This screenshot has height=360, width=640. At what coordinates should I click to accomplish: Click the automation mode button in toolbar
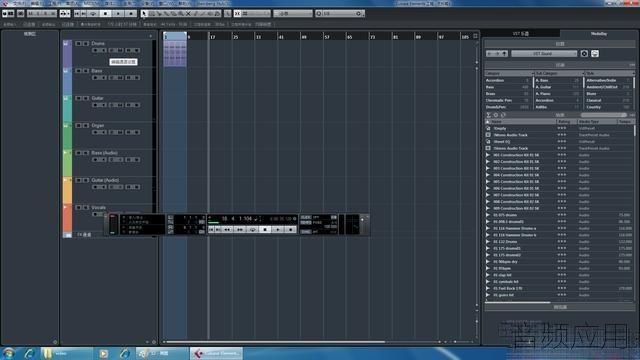pos(65,13)
